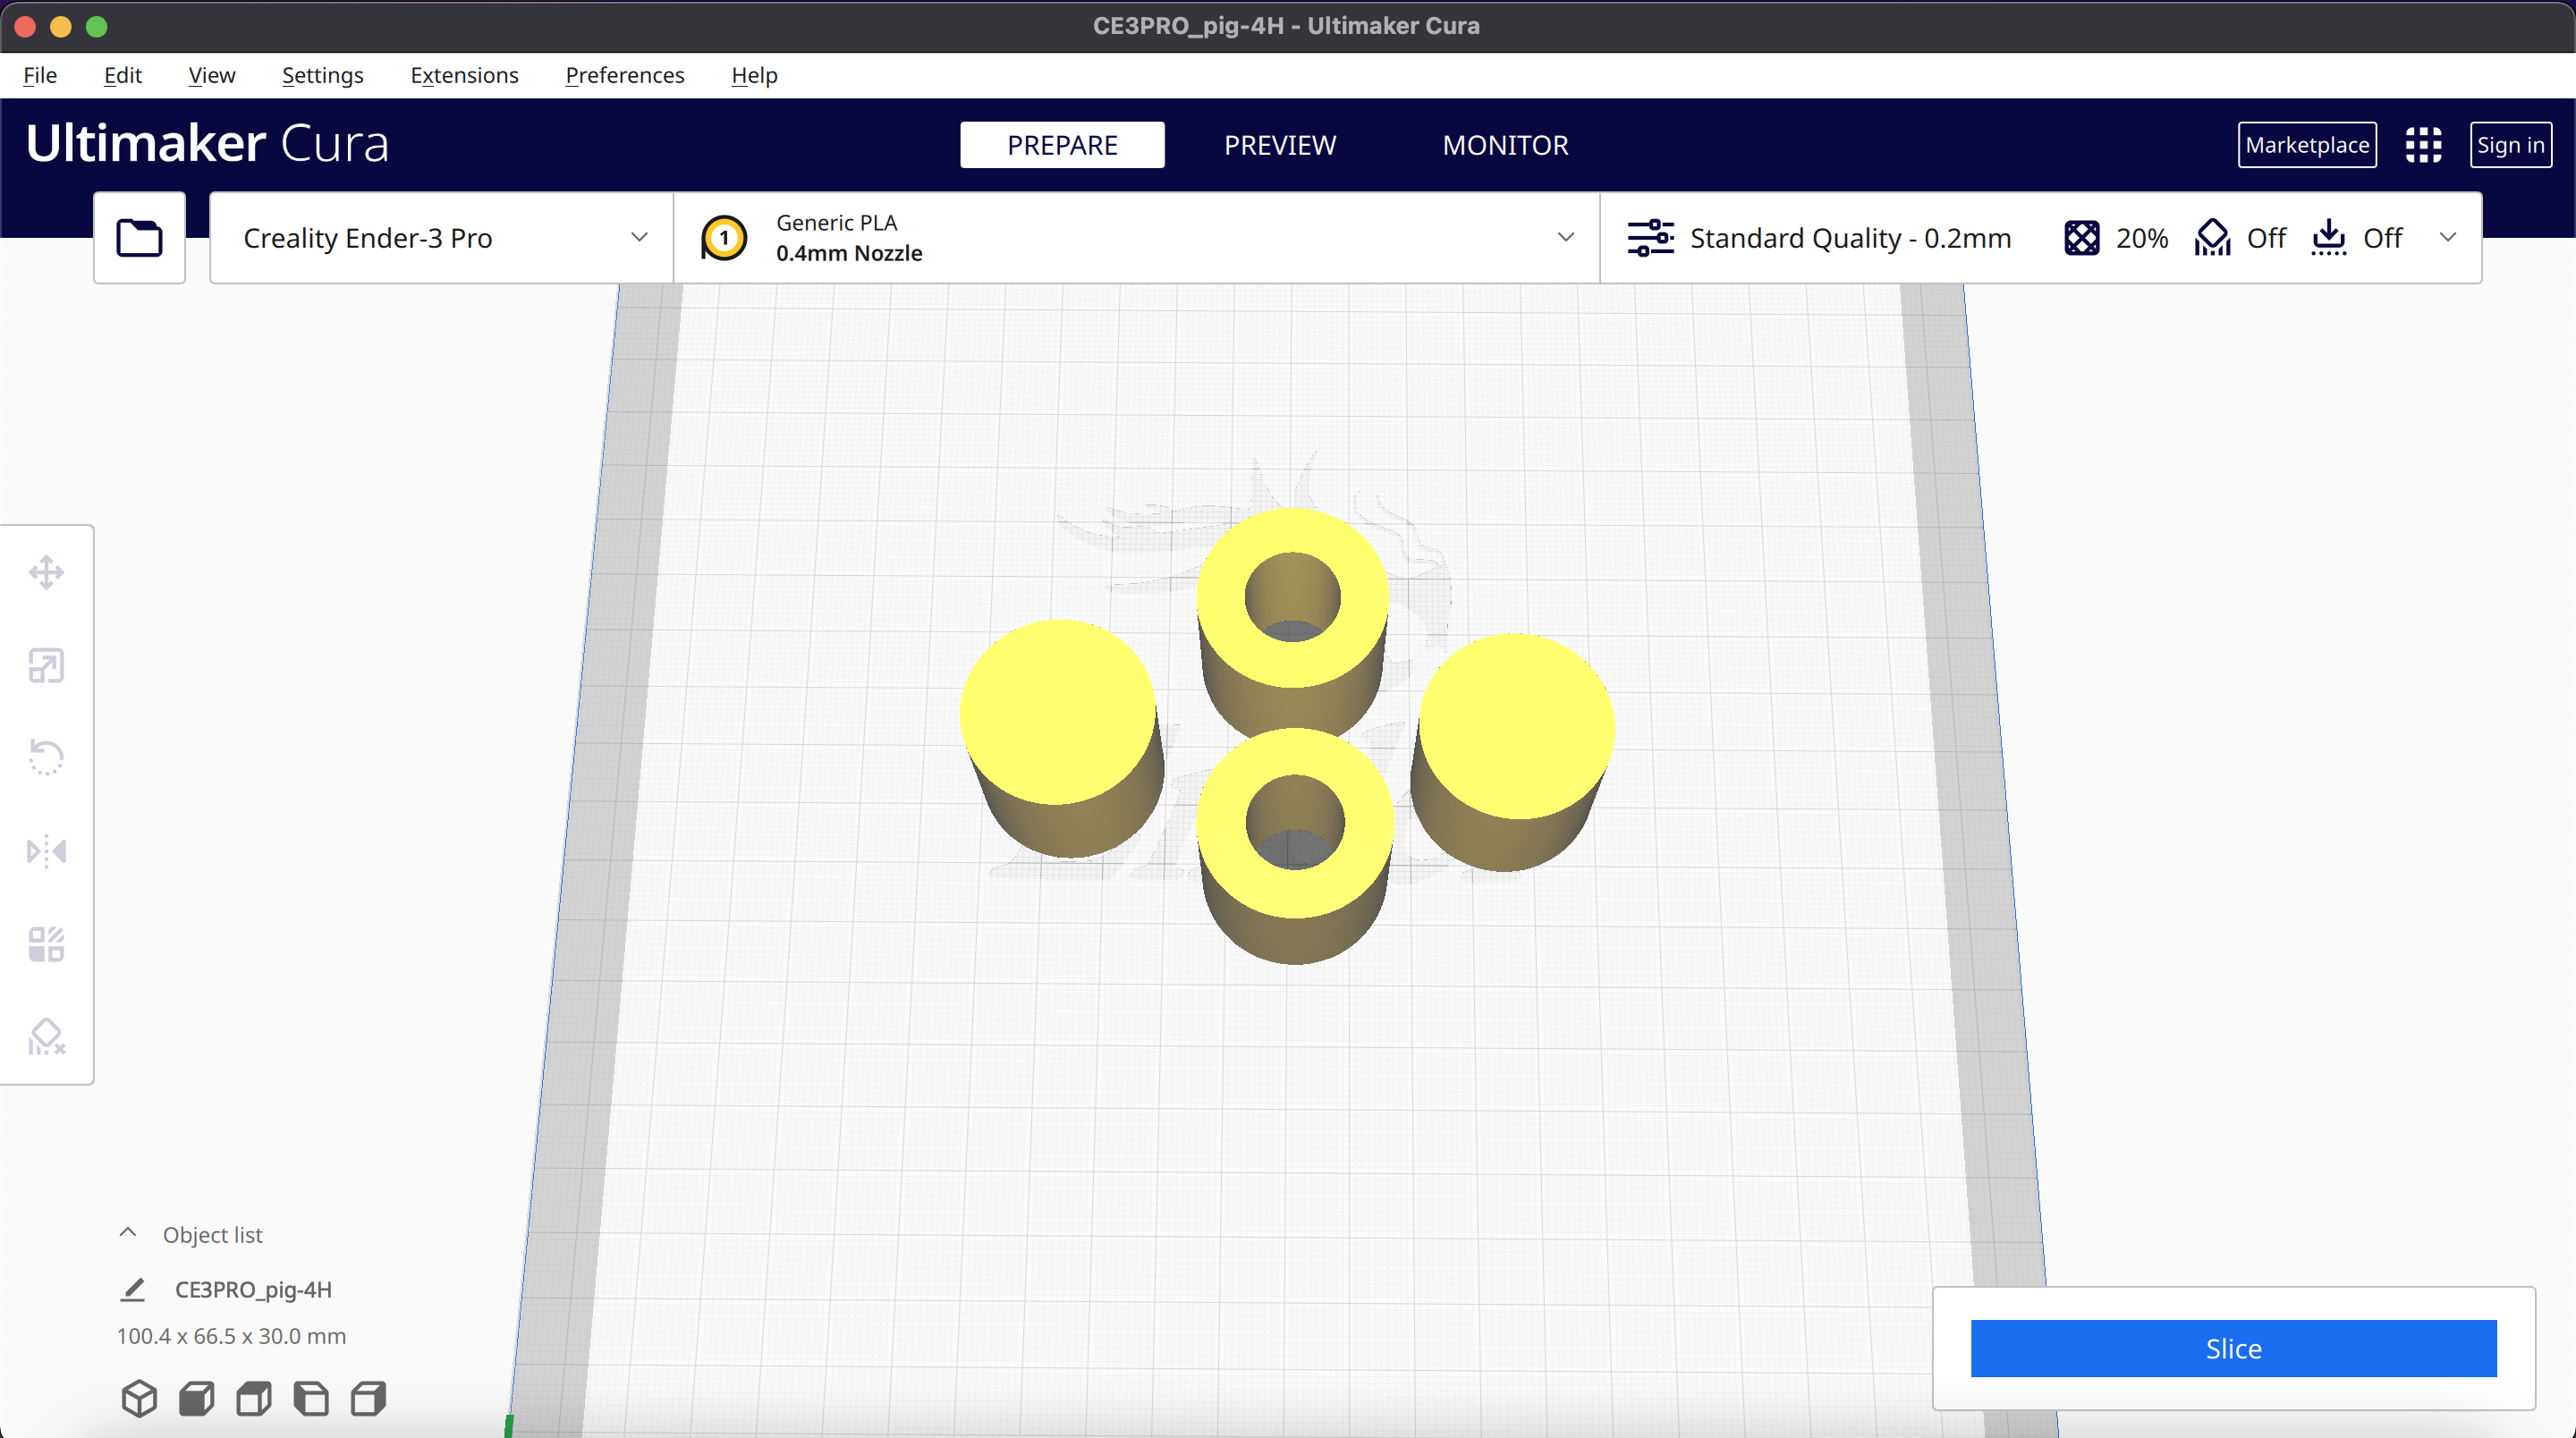Open the Preferences menu

pyautogui.click(x=625, y=75)
